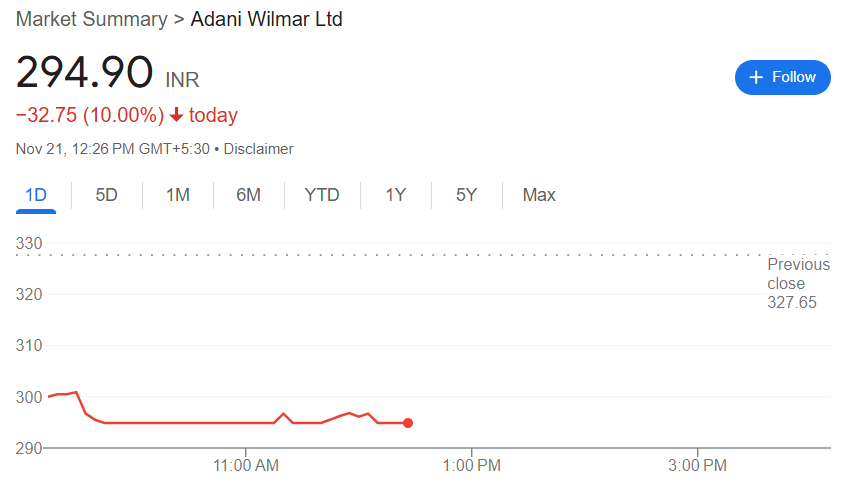Click the 11:00 AM axis label
The height and width of the screenshot is (484, 864).
point(246,465)
